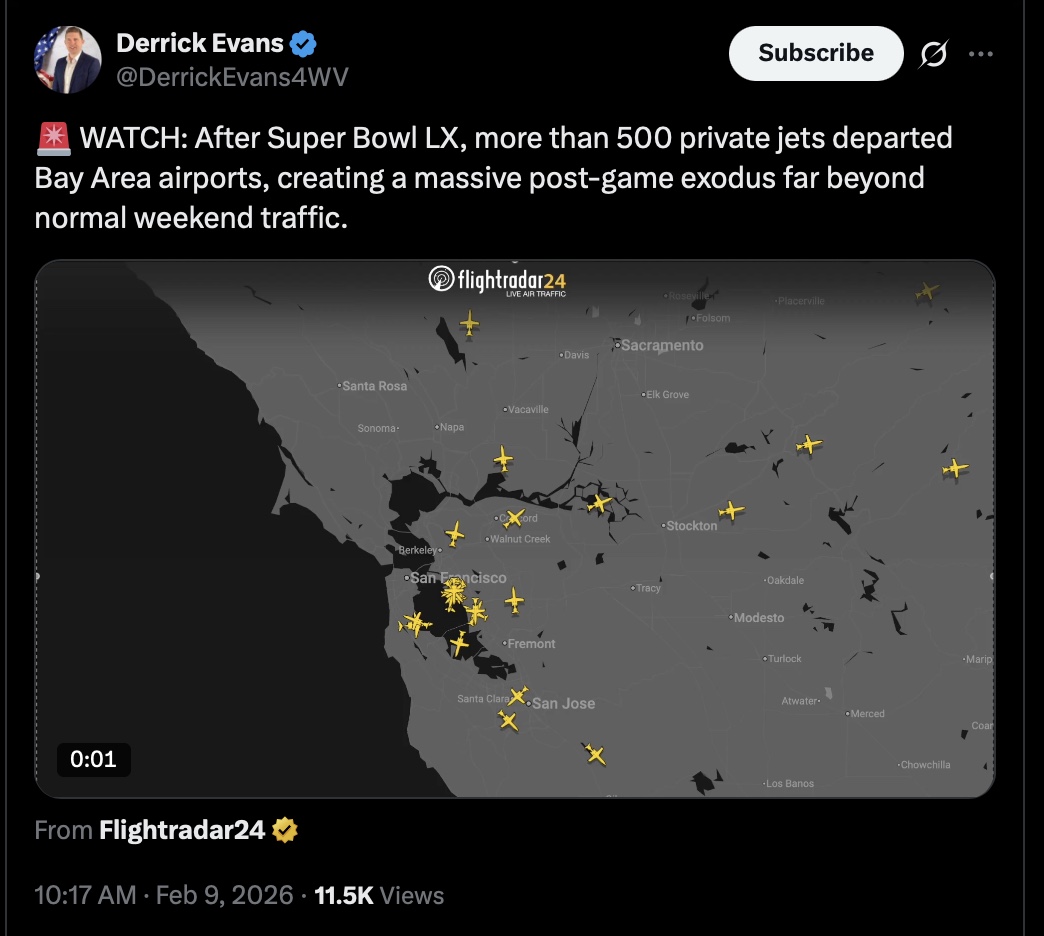The image size is (1044, 936).
Task: Open Derrick Evans profile picture
Action: tap(68, 60)
